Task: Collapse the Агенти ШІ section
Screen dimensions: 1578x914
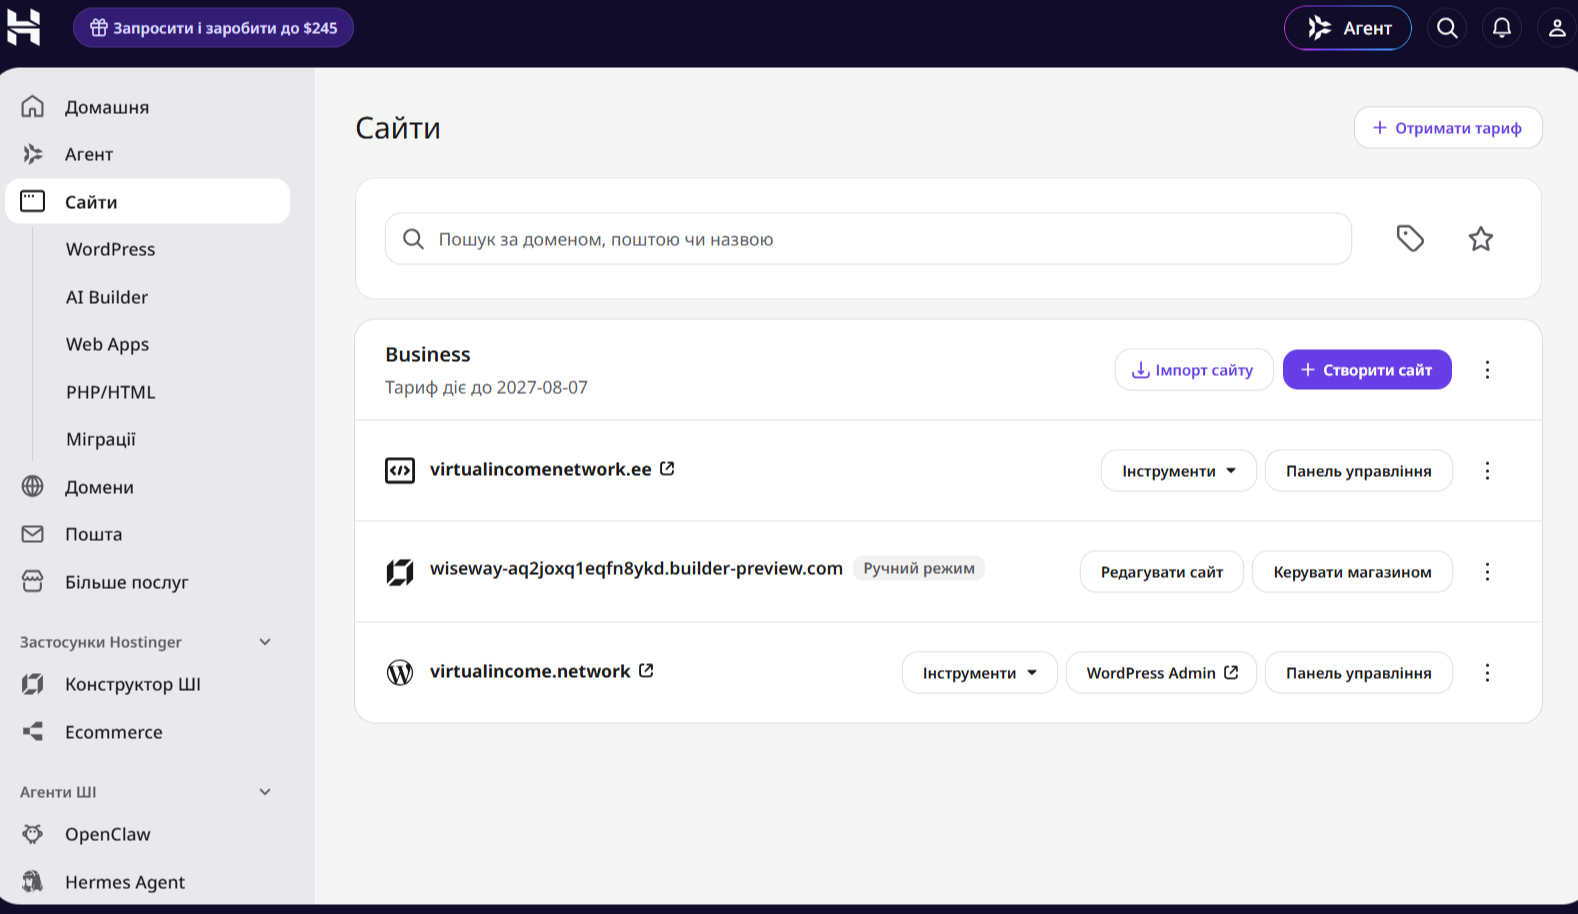Action: 265,792
